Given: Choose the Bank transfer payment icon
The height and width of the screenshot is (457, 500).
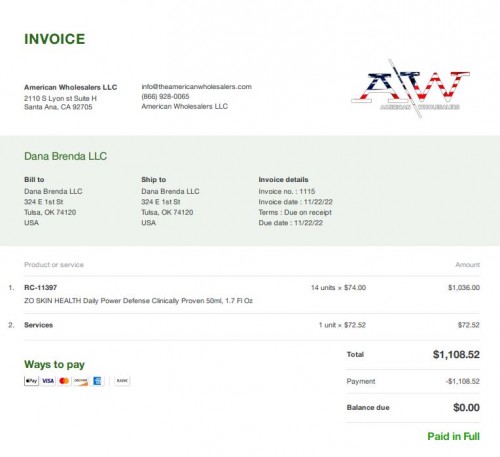Looking at the screenshot, I should (x=122, y=381).
